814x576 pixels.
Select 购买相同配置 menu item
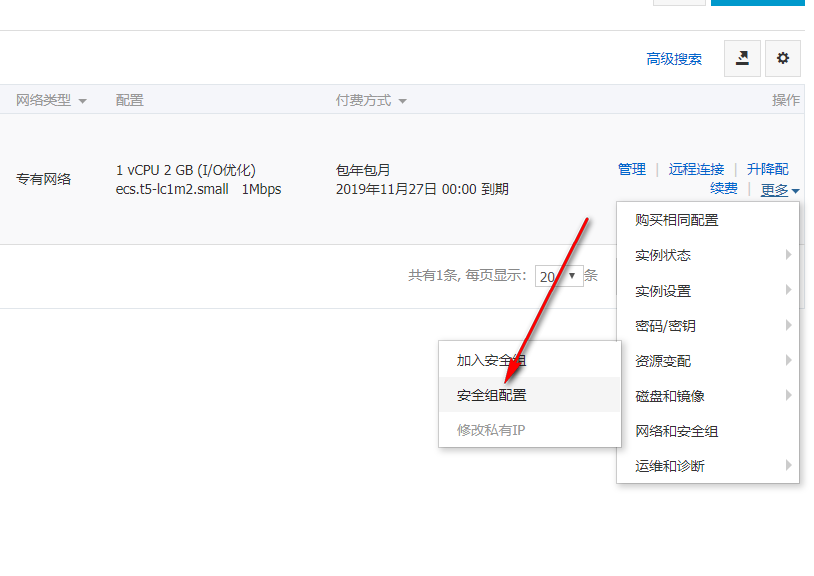[x=708, y=220]
